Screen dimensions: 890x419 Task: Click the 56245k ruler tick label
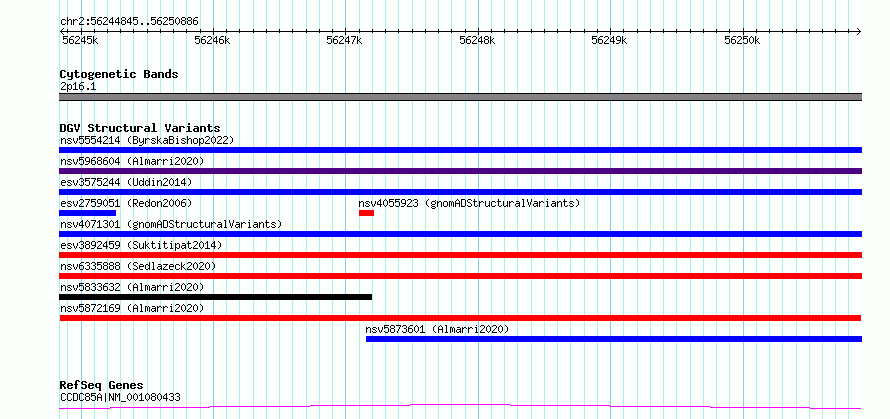pos(80,40)
